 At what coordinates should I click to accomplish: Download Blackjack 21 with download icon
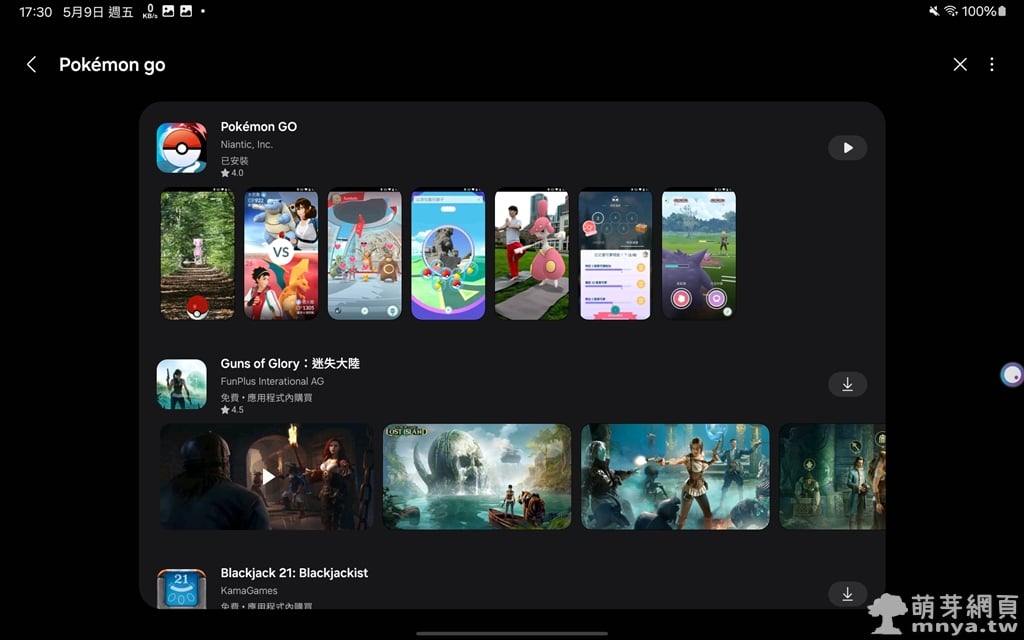click(847, 594)
